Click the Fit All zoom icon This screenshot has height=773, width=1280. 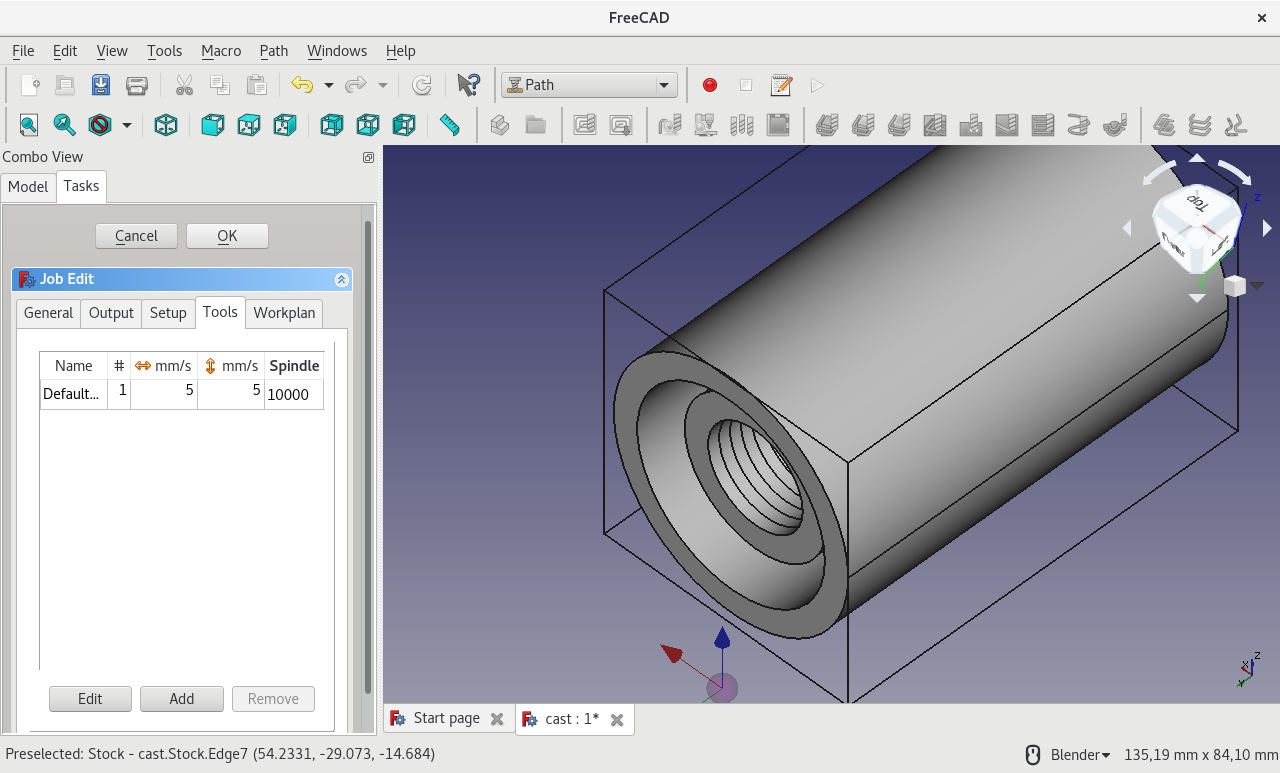29,125
